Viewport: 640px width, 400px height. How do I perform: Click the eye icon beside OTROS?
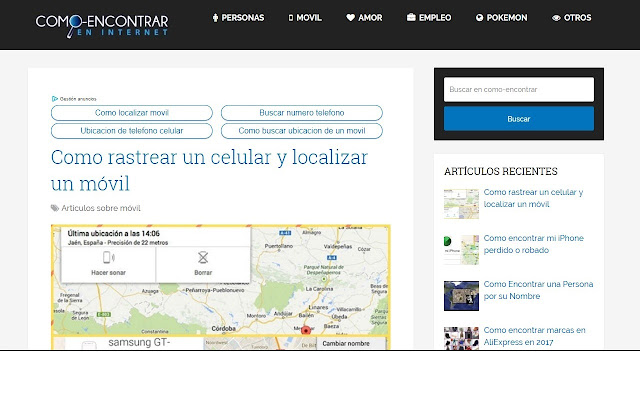(x=556, y=18)
